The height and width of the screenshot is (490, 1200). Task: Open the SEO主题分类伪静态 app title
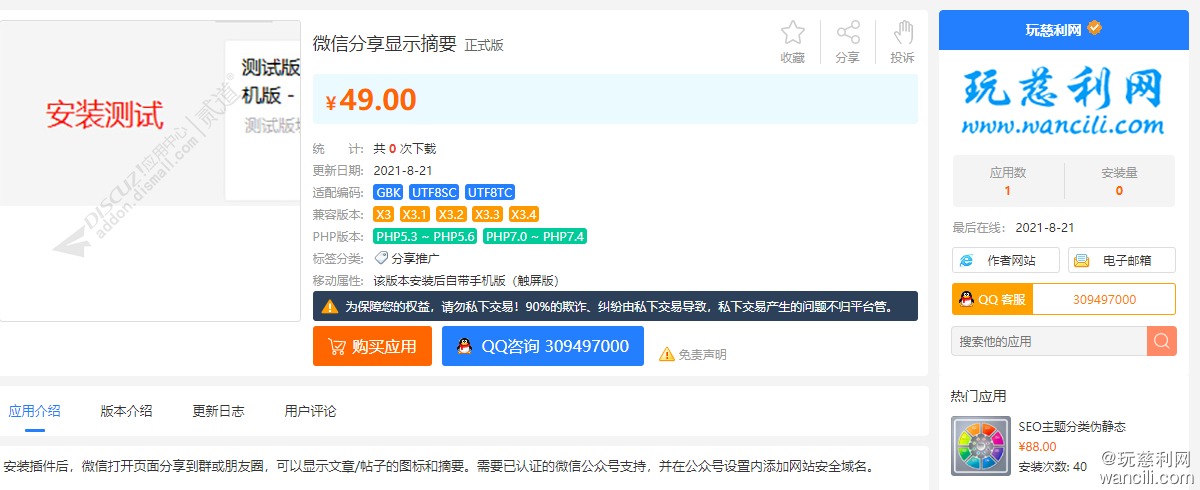pos(1072,427)
